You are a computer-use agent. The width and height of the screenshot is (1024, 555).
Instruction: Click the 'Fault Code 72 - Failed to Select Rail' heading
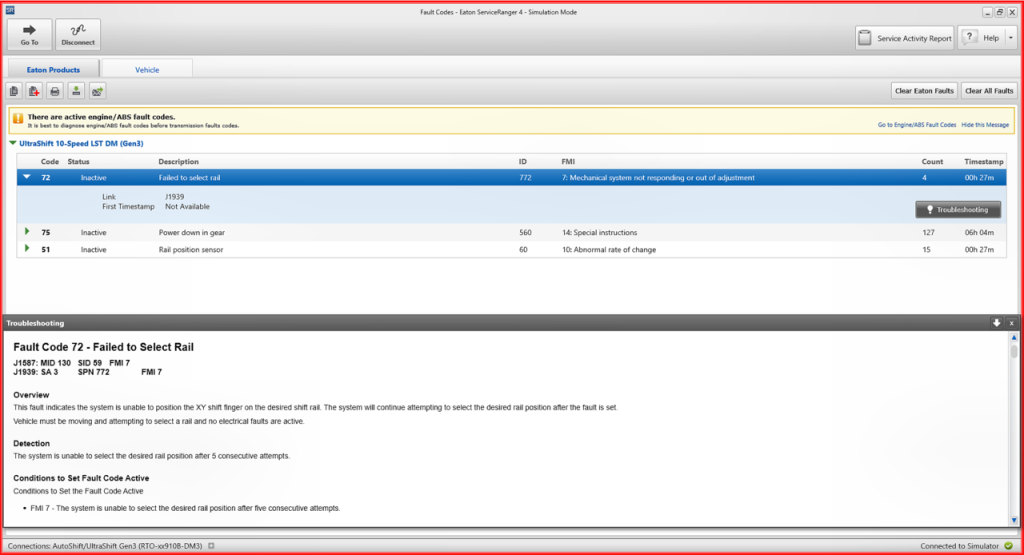coord(103,347)
